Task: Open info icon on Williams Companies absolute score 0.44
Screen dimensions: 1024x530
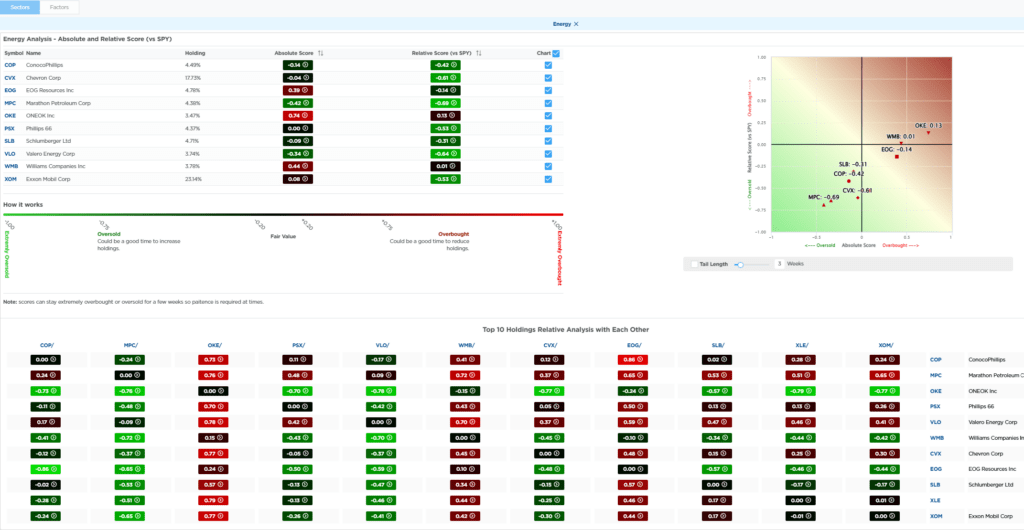Action: (305, 166)
